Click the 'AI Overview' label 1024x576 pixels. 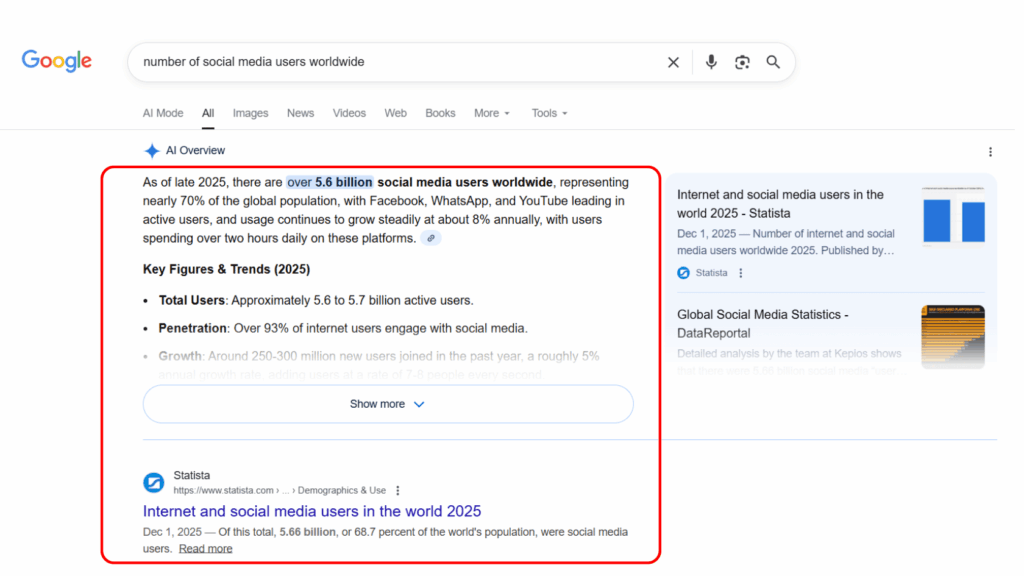pyautogui.click(x=195, y=151)
